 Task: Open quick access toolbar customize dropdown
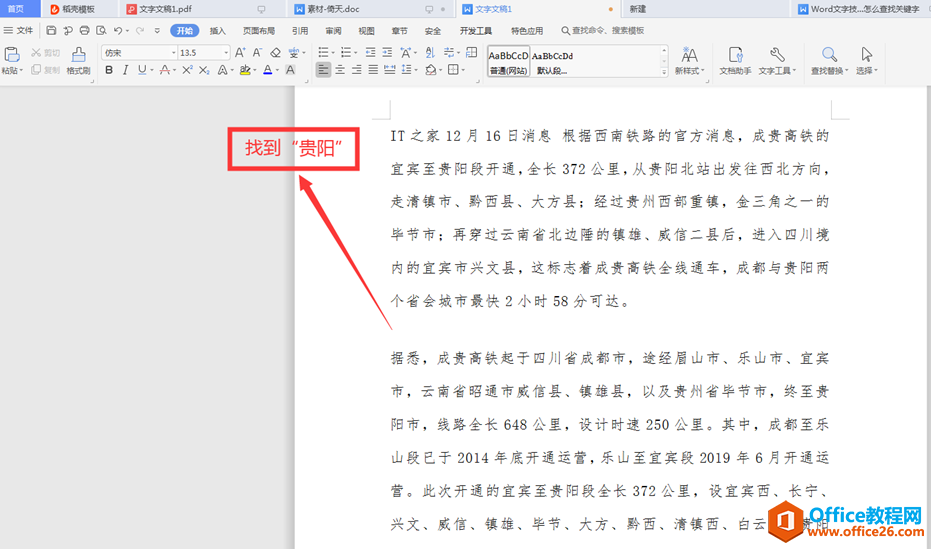click(x=157, y=30)
